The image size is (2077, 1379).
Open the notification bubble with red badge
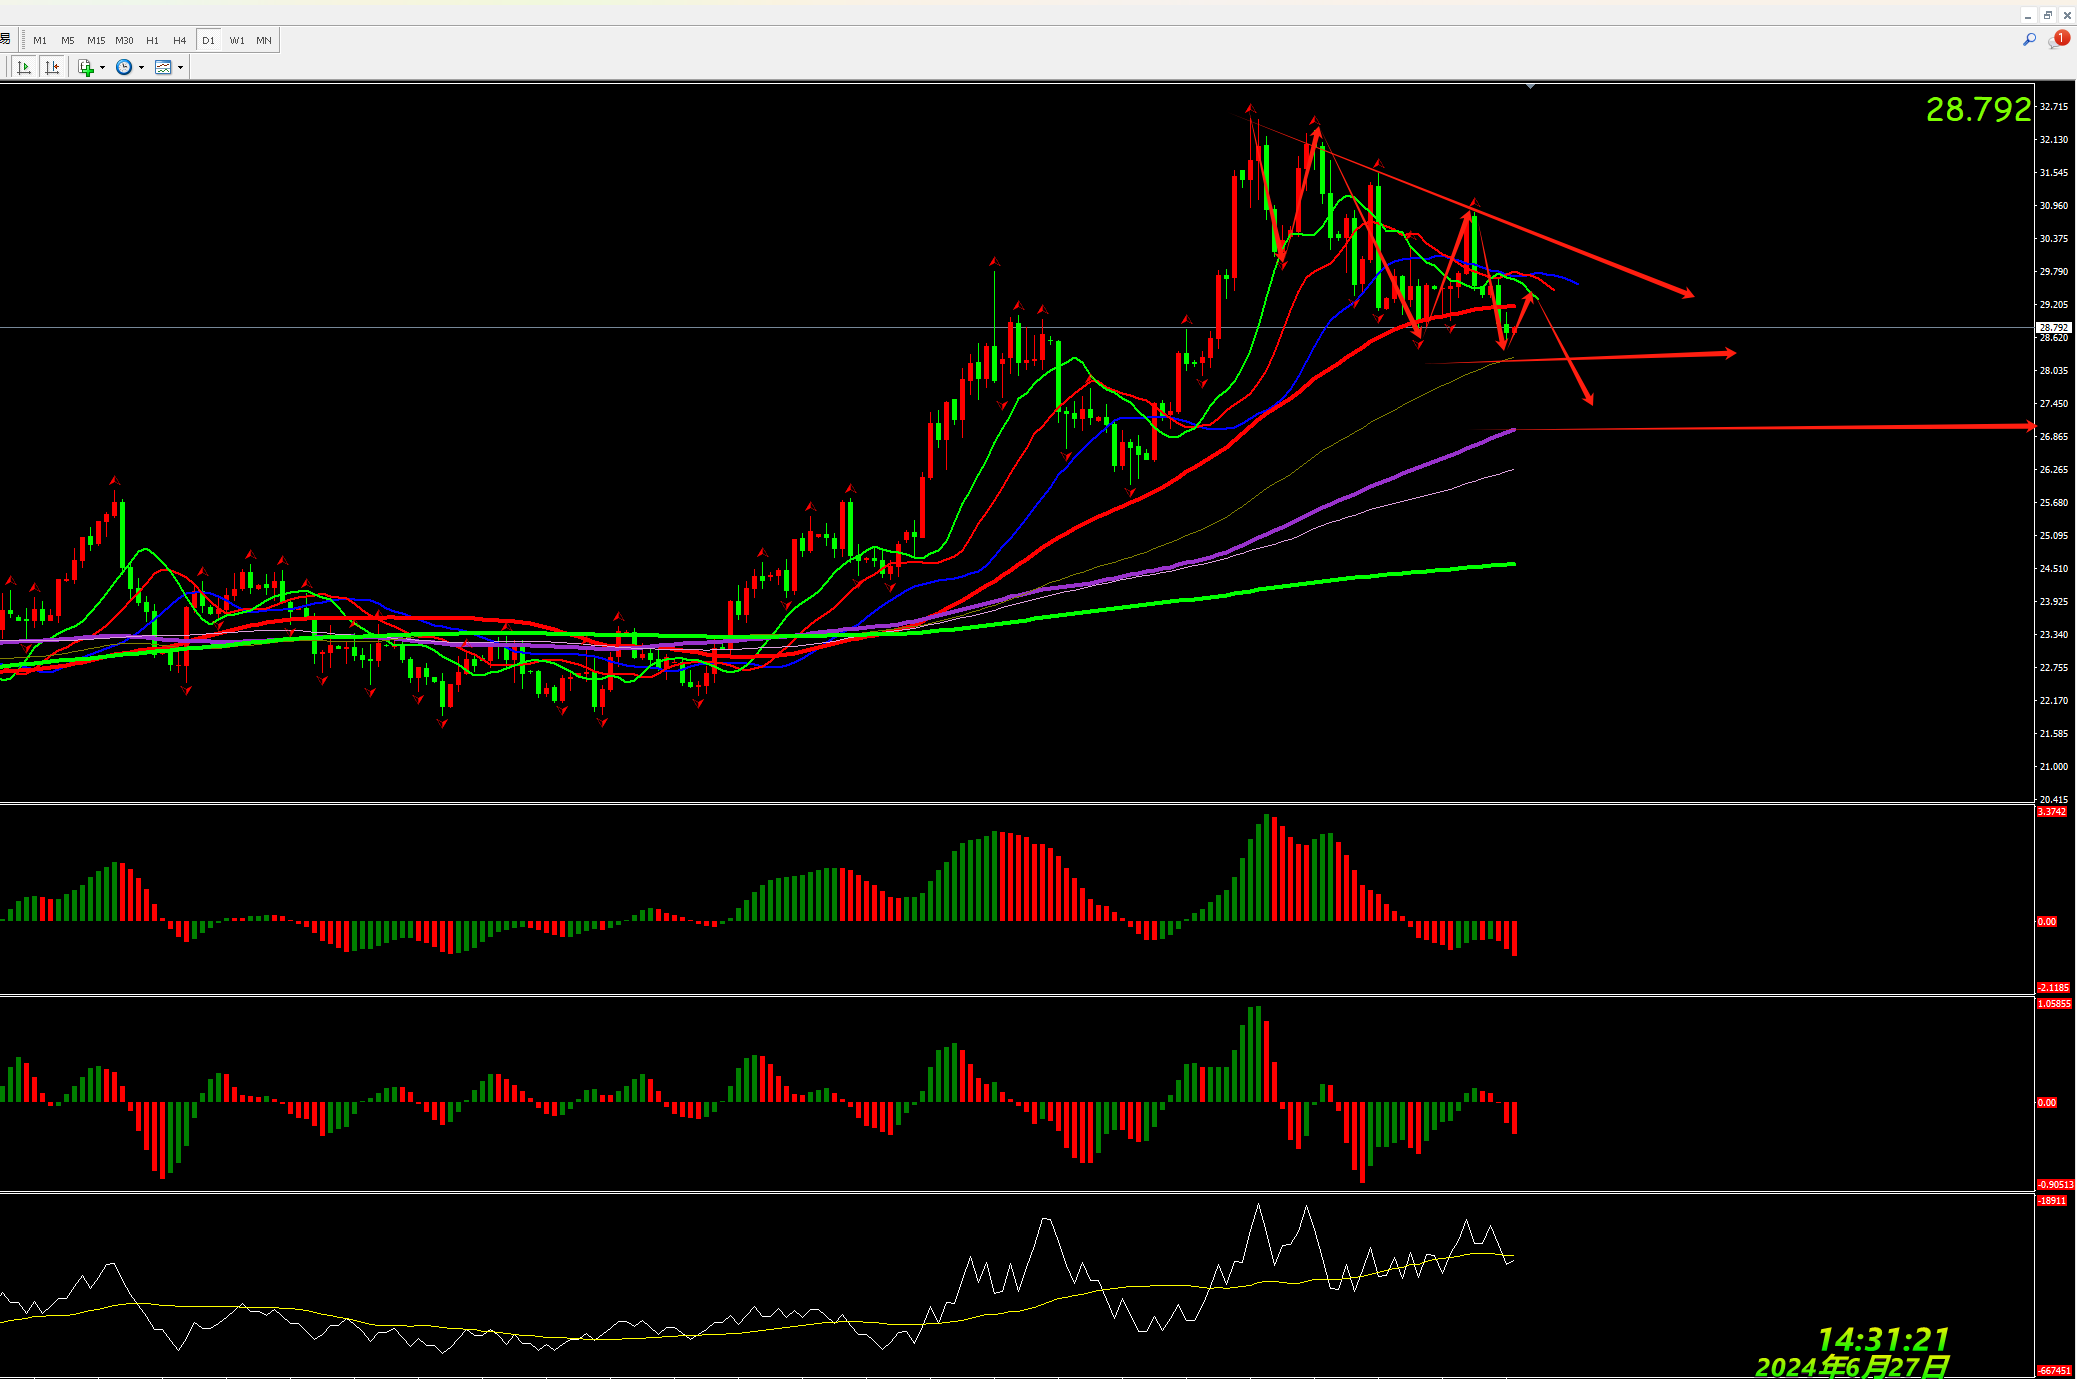point(2057,40)
